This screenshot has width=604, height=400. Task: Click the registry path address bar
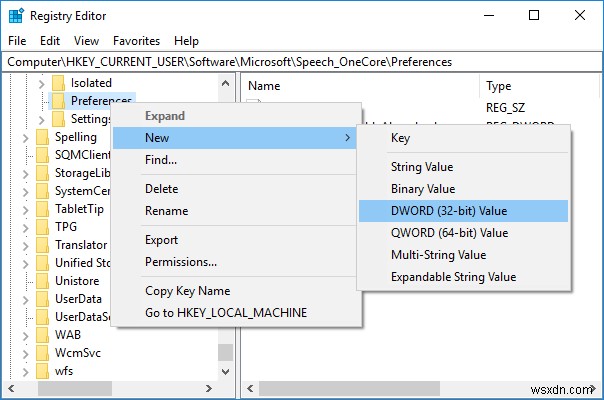[300, 61]
